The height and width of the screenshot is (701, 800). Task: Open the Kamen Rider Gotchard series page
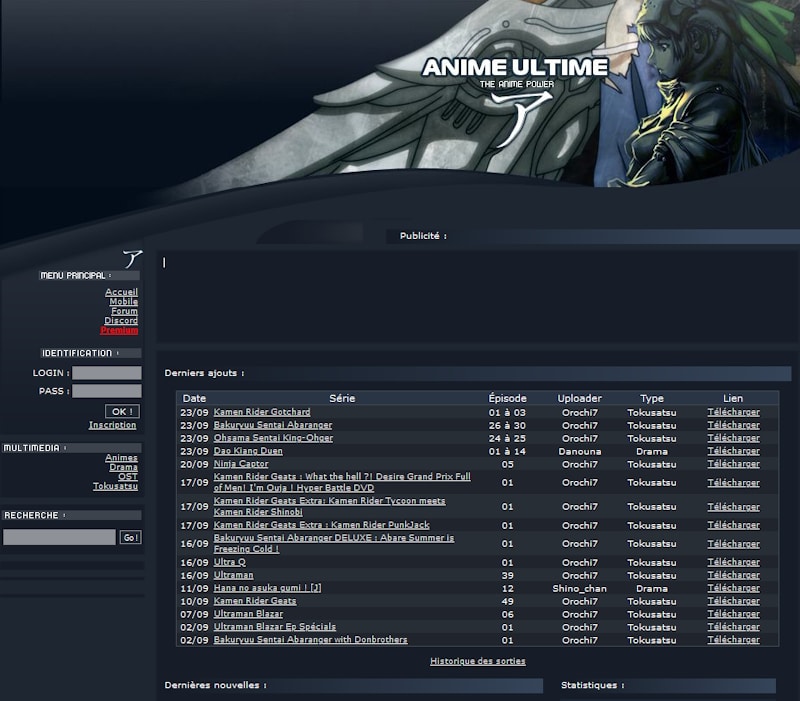pos(262,412)
